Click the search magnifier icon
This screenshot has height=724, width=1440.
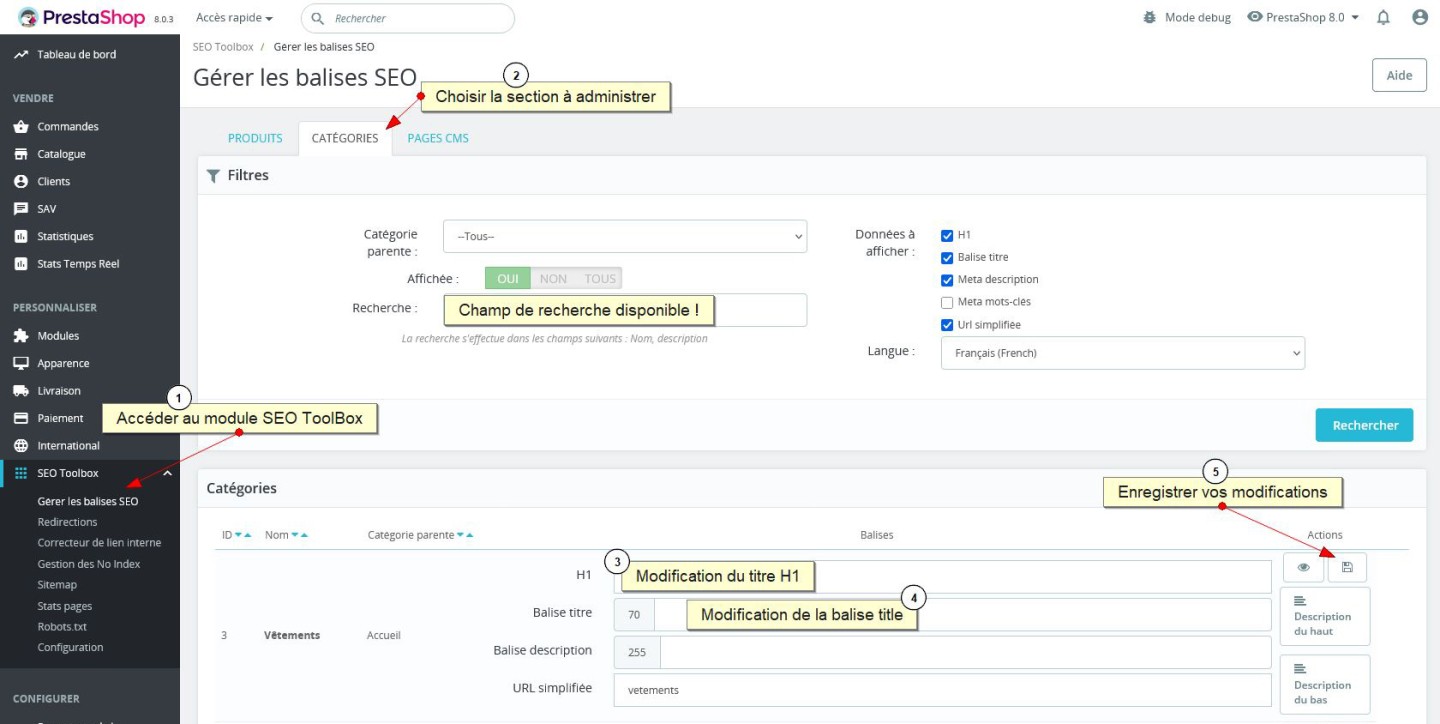[318, 18]
